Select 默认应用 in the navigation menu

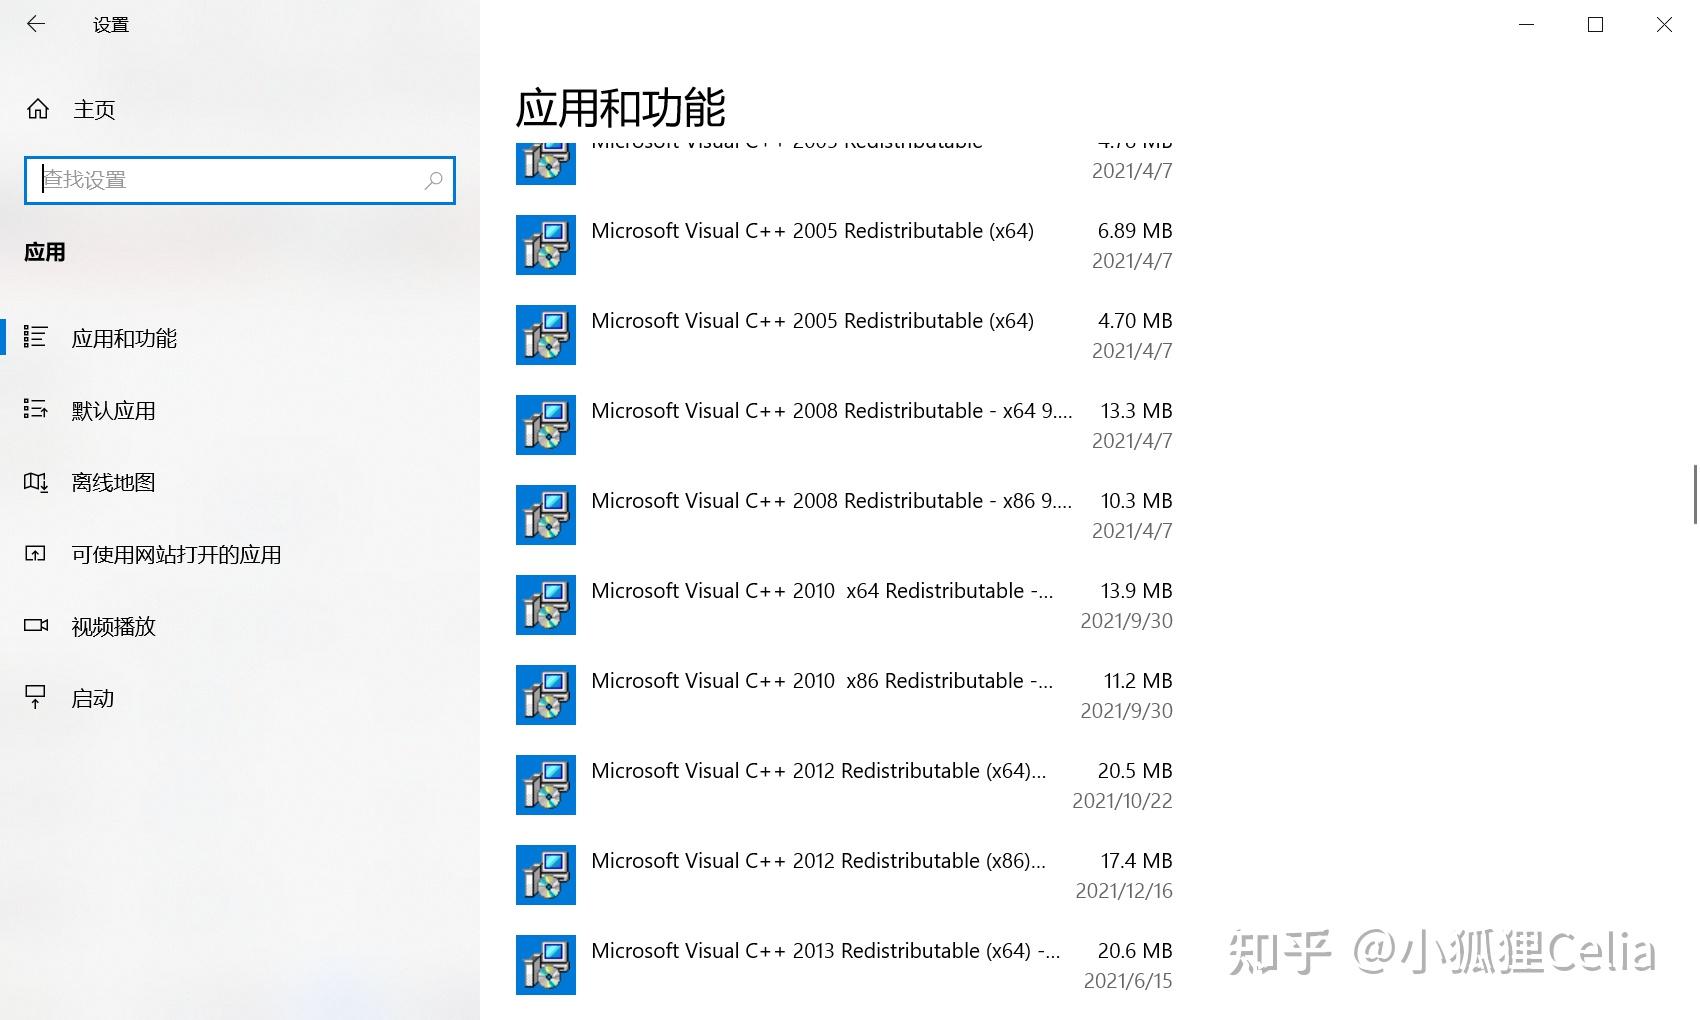coord(113,410)
